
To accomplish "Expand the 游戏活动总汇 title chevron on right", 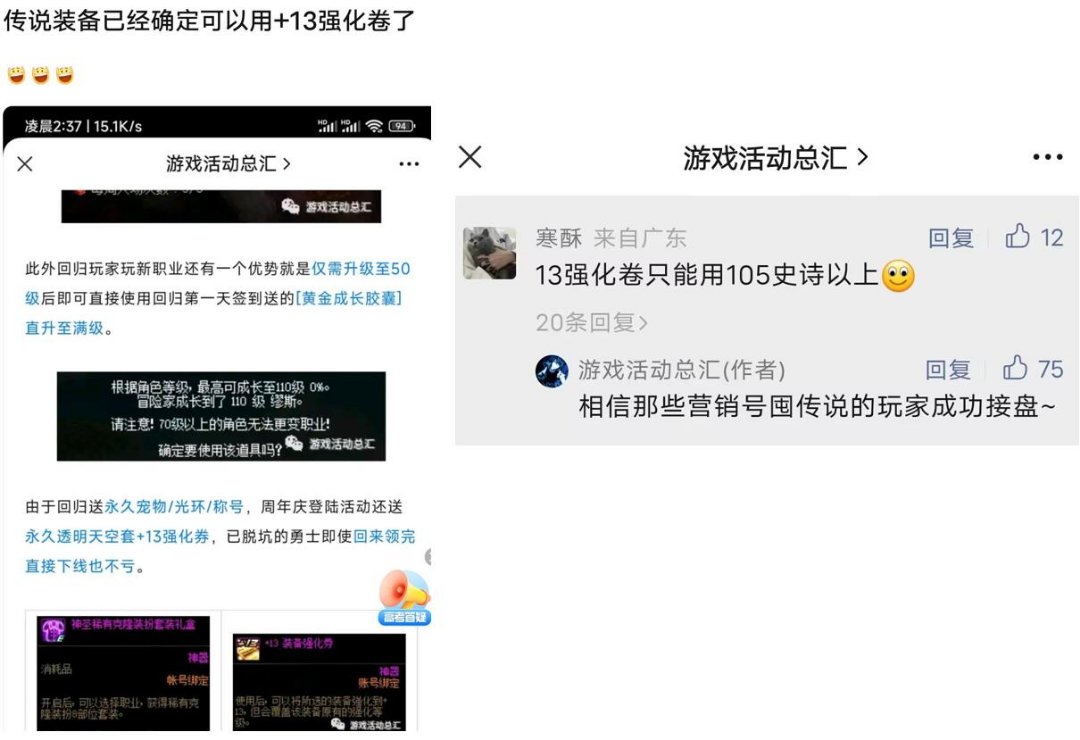I will pyautogui.click(x=862, y=158).
